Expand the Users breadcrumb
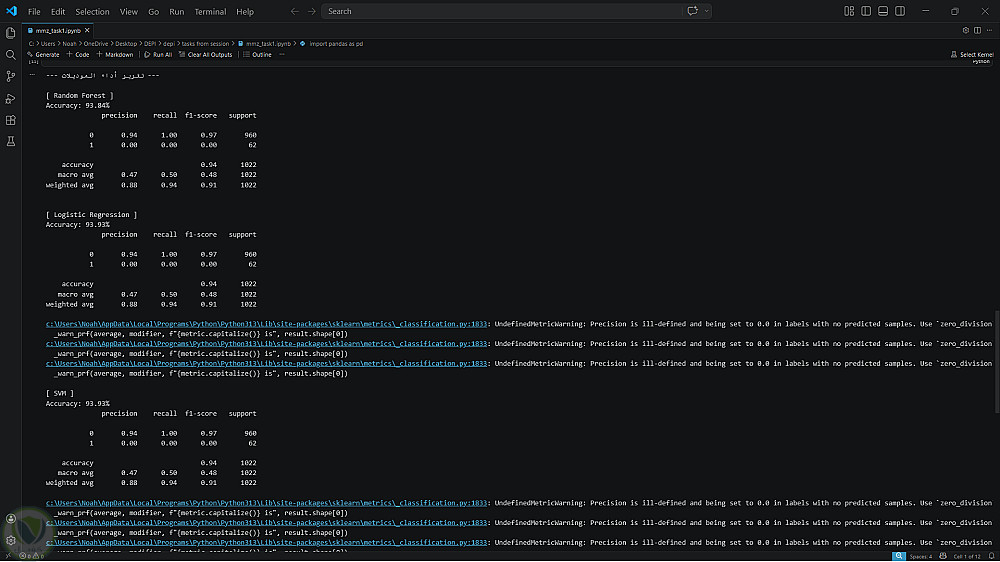The image size is (1000, 562). 48,44
